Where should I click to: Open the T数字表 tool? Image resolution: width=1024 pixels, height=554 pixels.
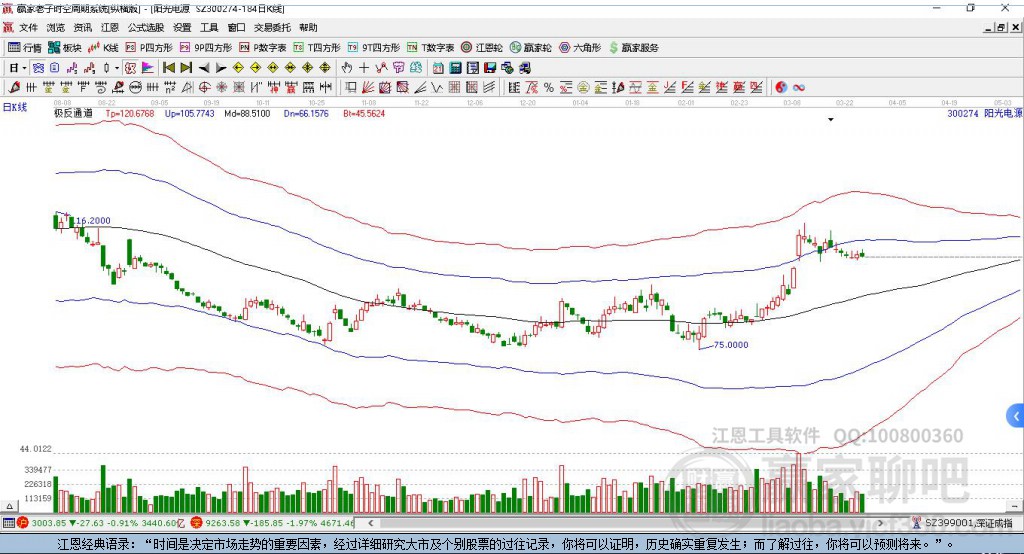pos(430,48)
